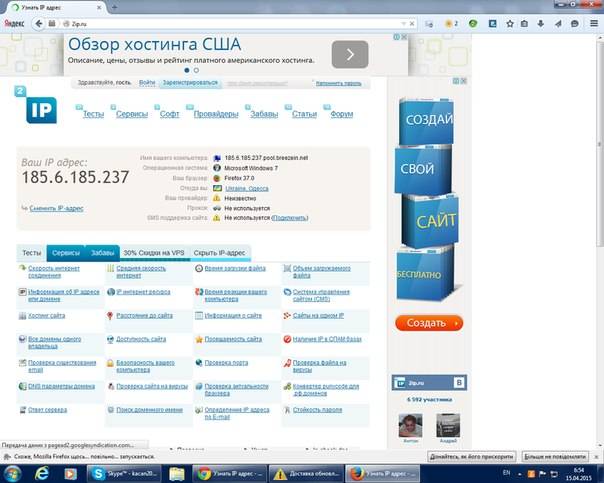Screen dimensions: 604x483
Task: Click the find-out-how-to-speed-up notification button
Action: (x=471, y=457)
